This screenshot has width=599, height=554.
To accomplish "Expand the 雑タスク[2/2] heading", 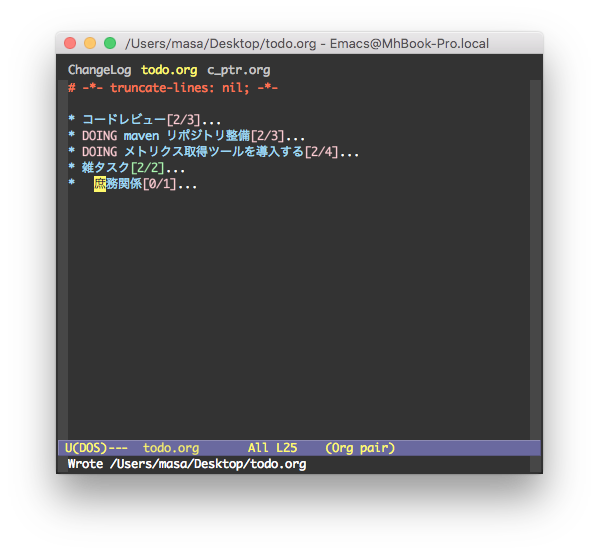I will coord(127,168).
